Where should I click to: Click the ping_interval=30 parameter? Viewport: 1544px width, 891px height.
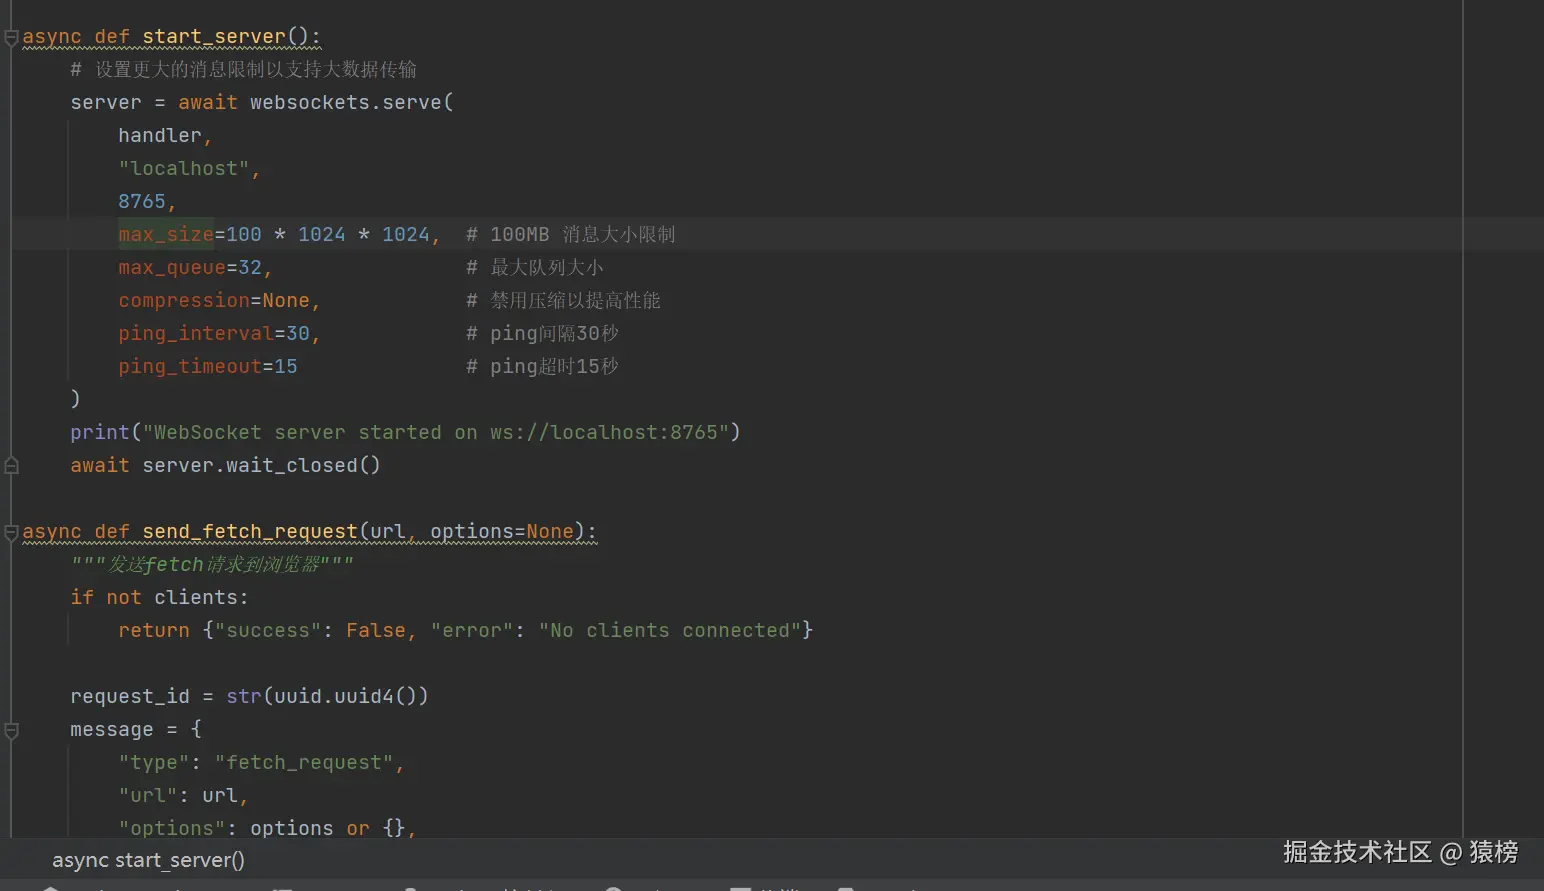[x=214, y=333]
